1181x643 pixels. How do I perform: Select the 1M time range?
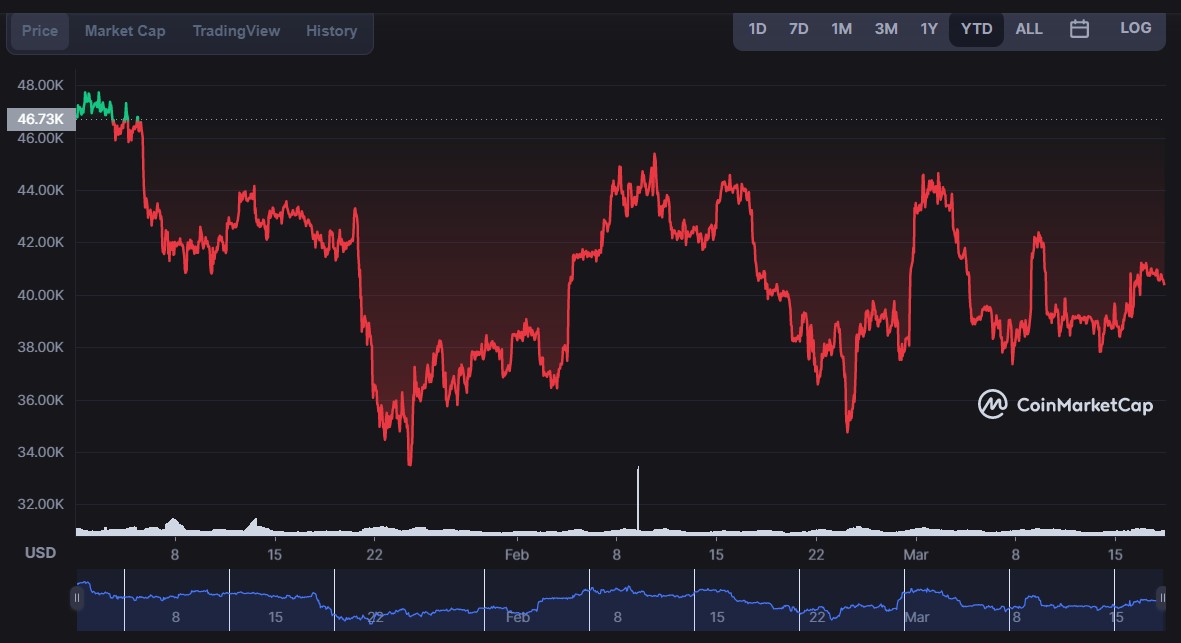pos(841,29)
